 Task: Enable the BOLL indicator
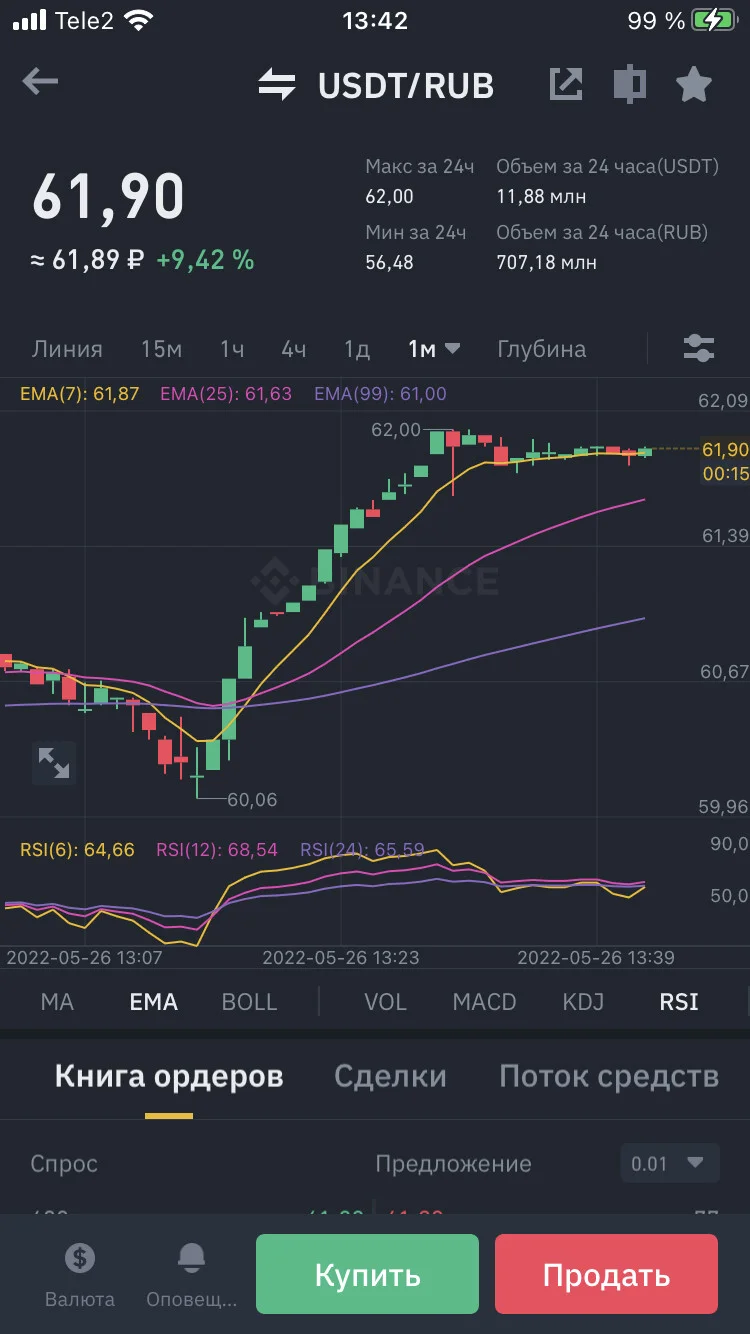[x=249, y=1002]
